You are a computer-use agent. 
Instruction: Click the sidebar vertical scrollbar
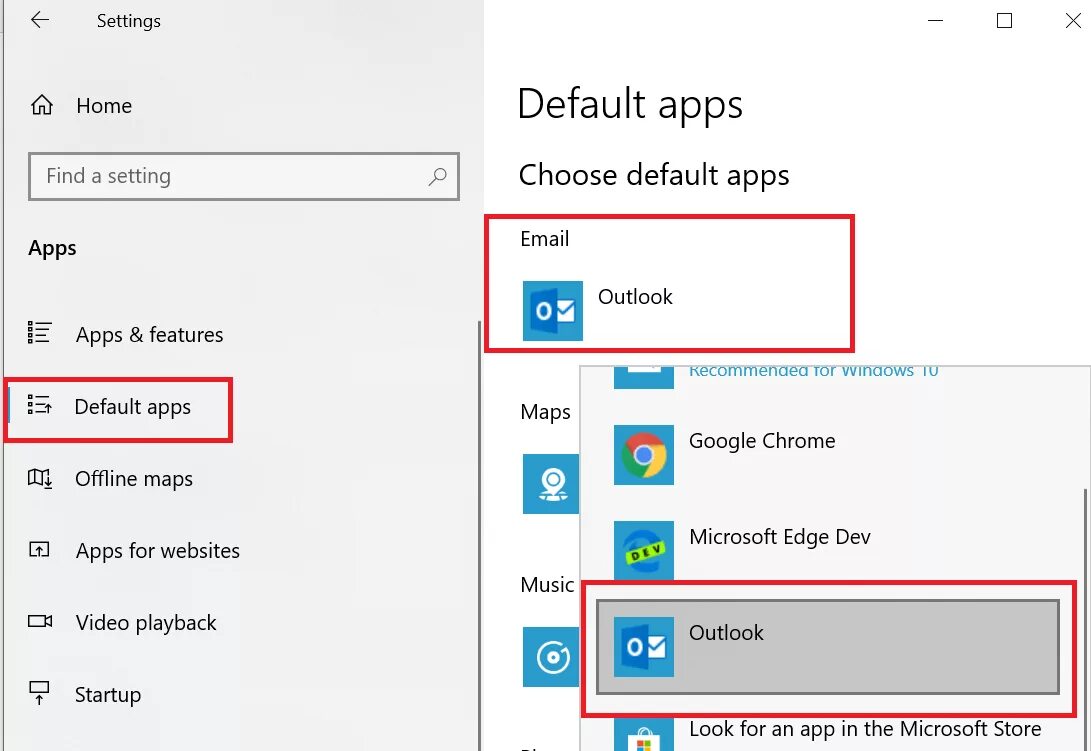tap(479, 536)
